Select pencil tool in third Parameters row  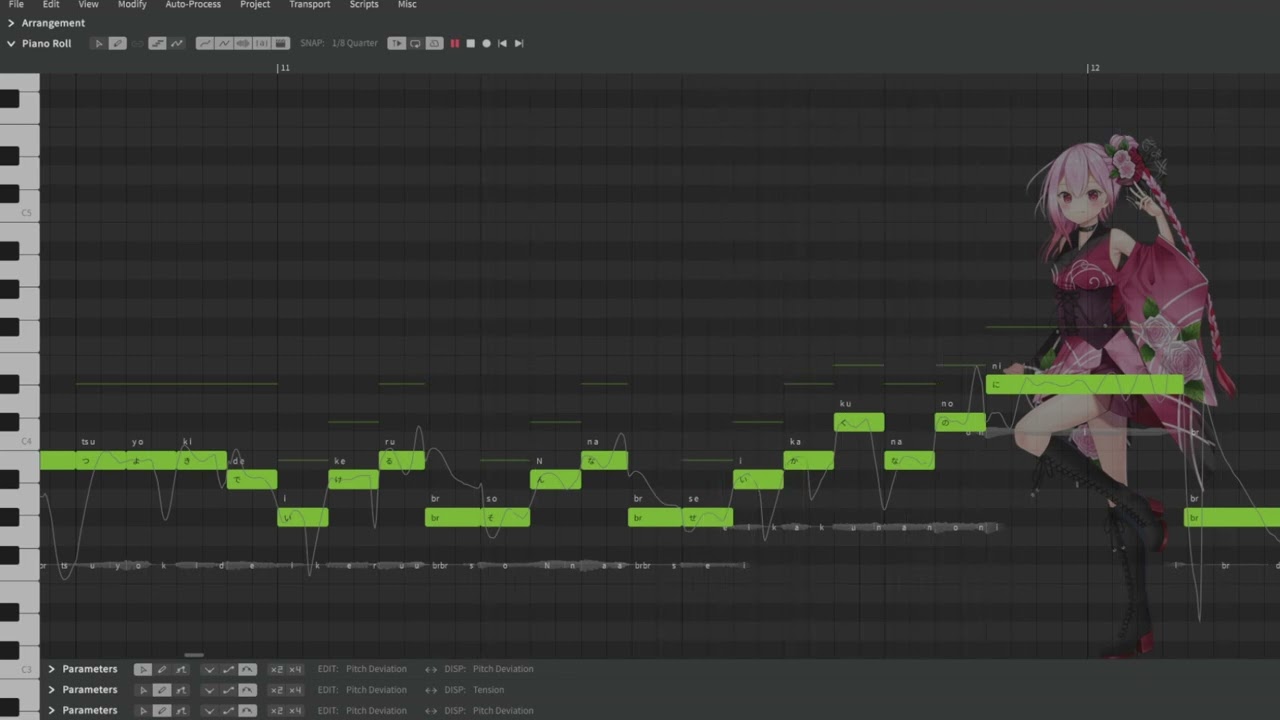pos(162,710)
